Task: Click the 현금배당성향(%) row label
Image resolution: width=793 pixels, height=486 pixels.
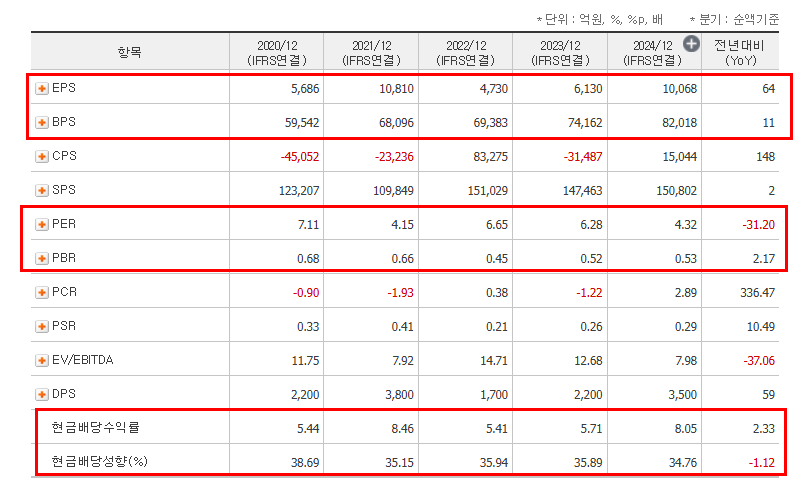Action: pyautogui.click(x=99, y=461)
